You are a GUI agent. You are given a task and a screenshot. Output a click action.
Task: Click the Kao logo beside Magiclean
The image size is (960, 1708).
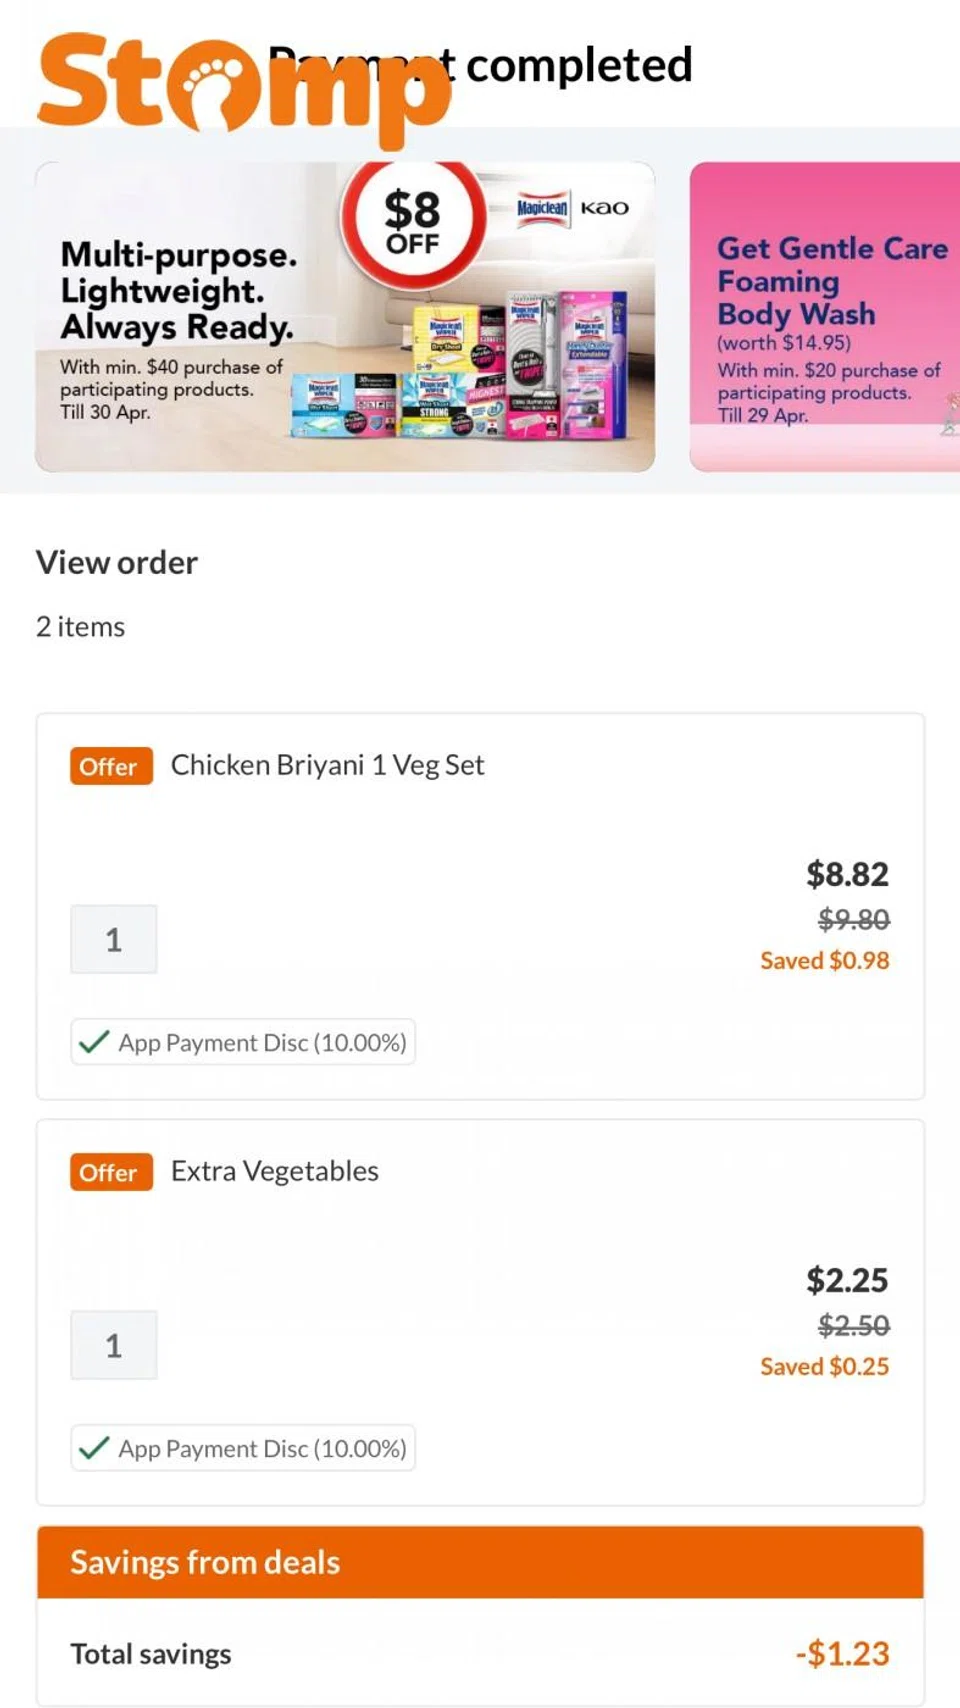click(x=604, y=207)
